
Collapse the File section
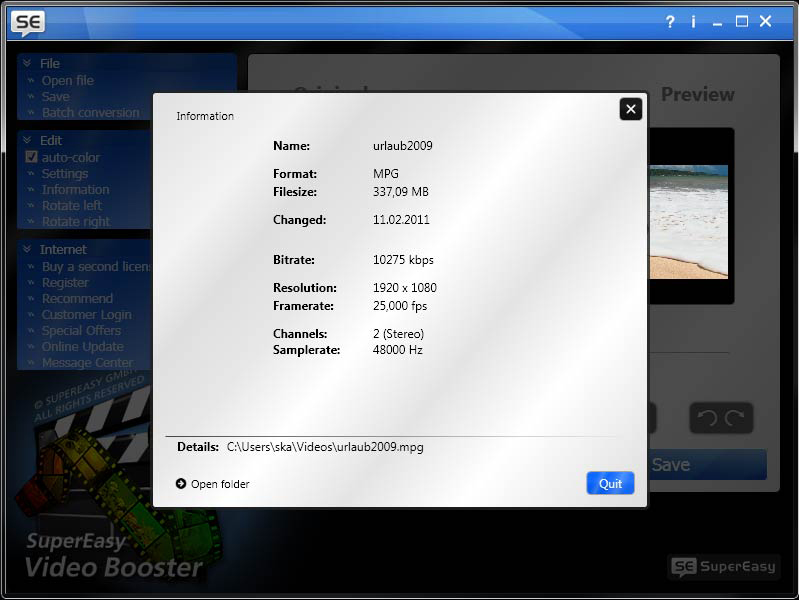(27, 63)
